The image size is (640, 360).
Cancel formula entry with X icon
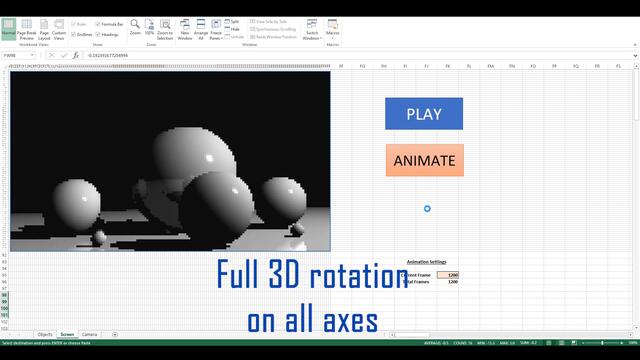pyautogui.click(x=51, y=55)
